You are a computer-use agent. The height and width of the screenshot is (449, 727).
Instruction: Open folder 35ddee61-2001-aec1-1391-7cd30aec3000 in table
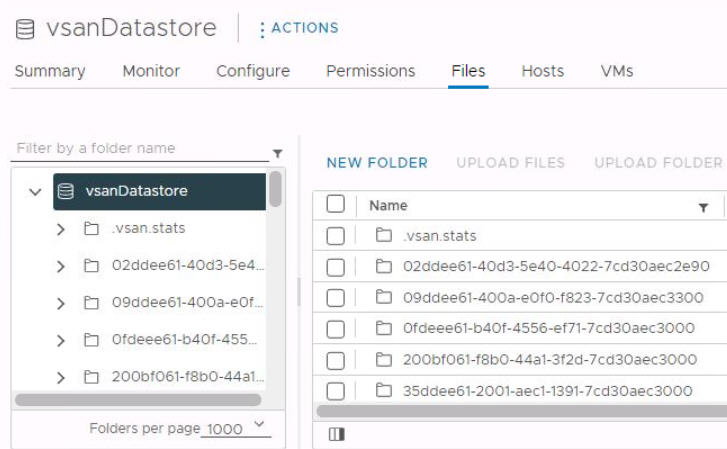(x=548, y=391)
